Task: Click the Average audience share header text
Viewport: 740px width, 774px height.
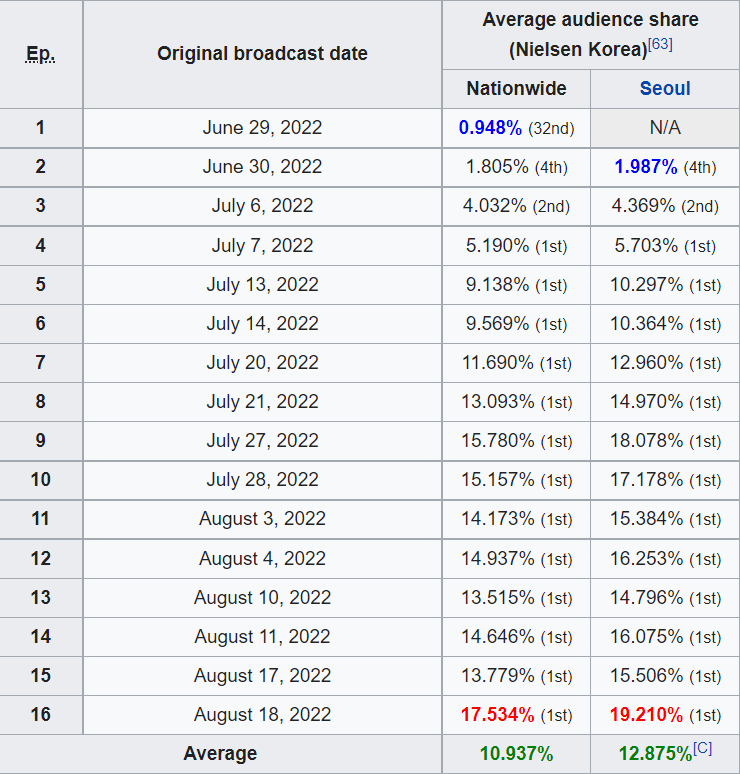Action: [x=590, y=20]
